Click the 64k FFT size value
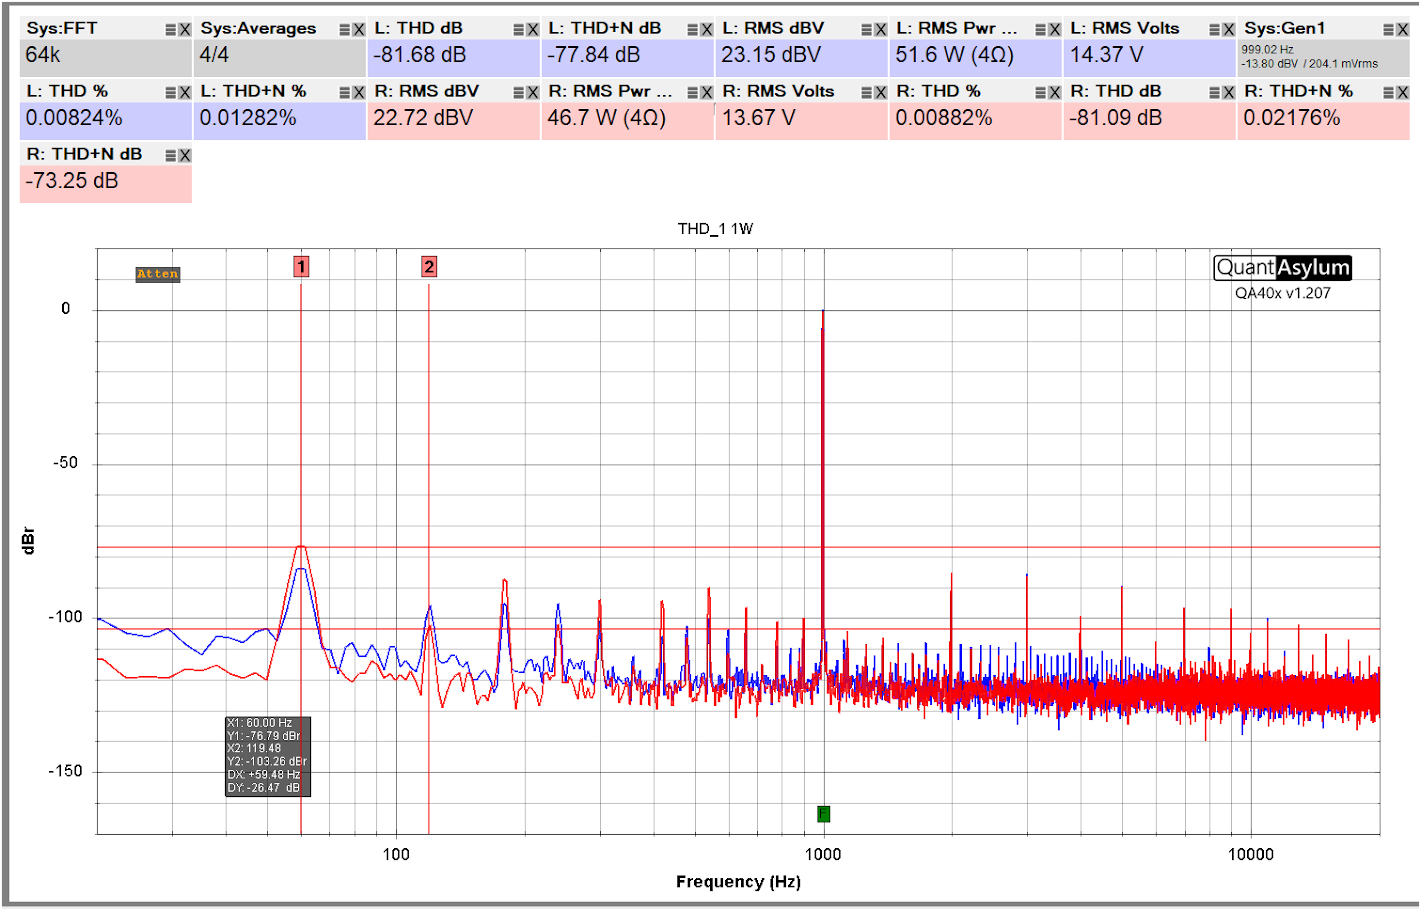Viewport: 1421px width, 911px height. pyautogui.click(x=43, y=55)
